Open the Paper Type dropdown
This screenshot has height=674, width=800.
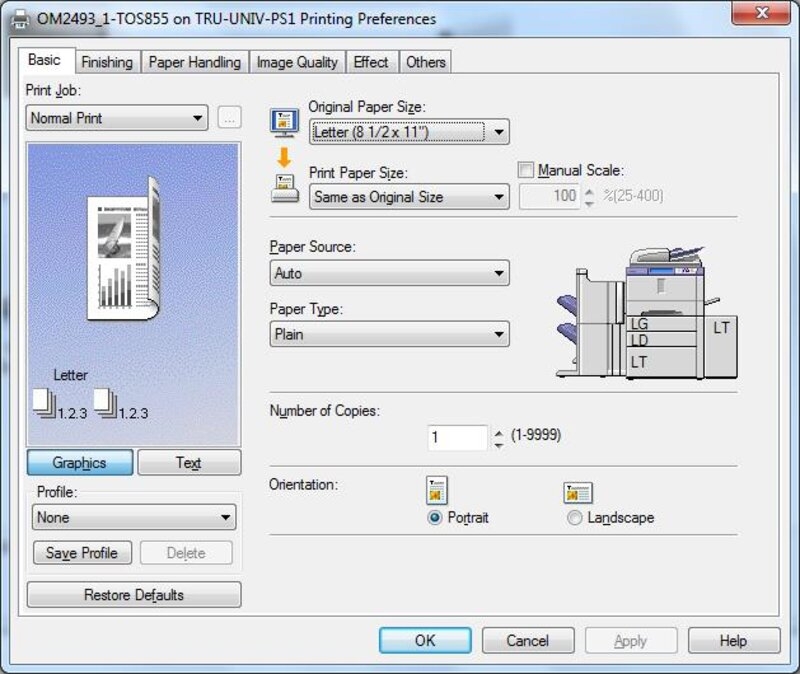389,334
